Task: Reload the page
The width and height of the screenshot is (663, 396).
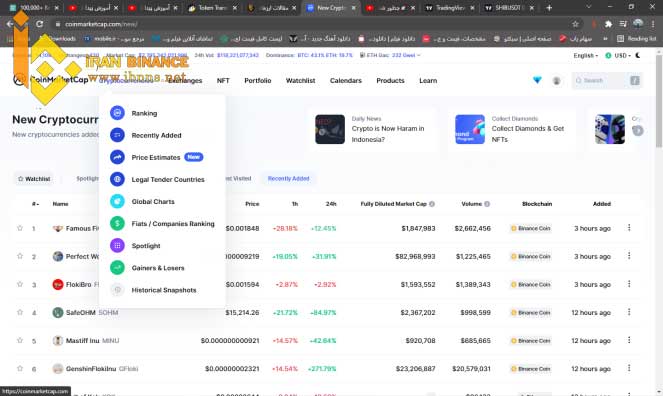Action: [39, 24]
